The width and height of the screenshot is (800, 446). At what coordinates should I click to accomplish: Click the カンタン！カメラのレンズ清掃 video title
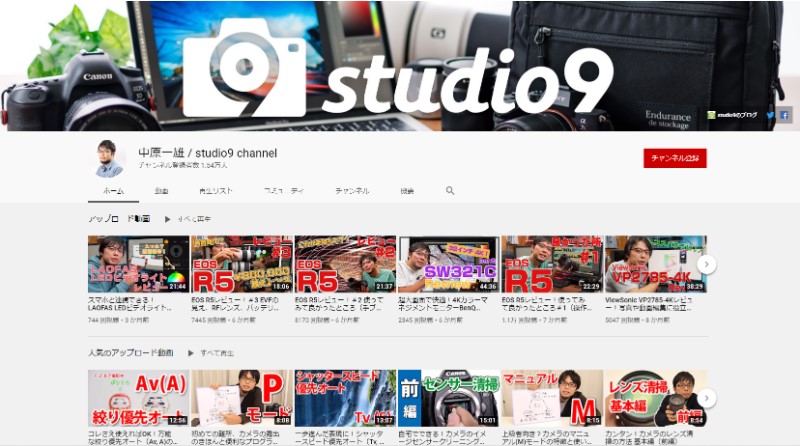[649, 437]
